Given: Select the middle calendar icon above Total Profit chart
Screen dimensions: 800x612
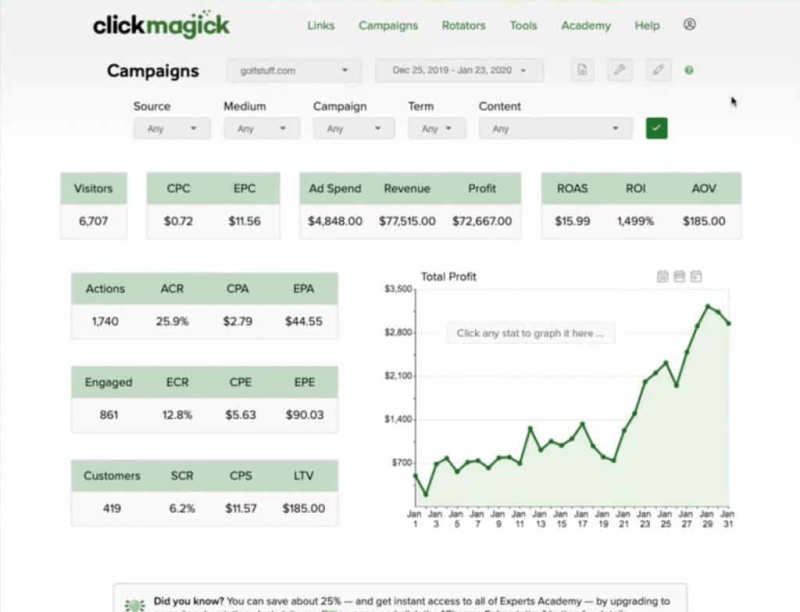Looking at the screenshot, I should (678, 276).
